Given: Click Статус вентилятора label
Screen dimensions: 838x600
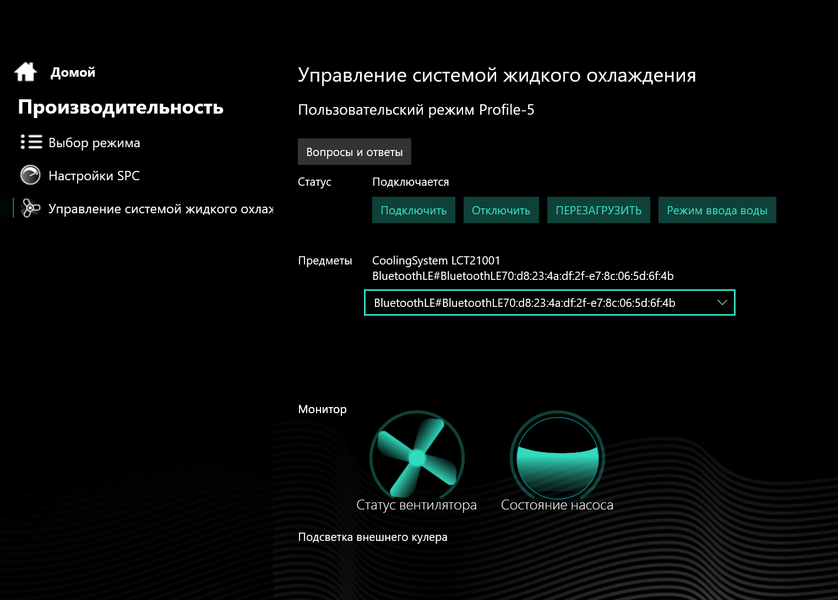Looking at the screenshot, I should click(416, 505).
